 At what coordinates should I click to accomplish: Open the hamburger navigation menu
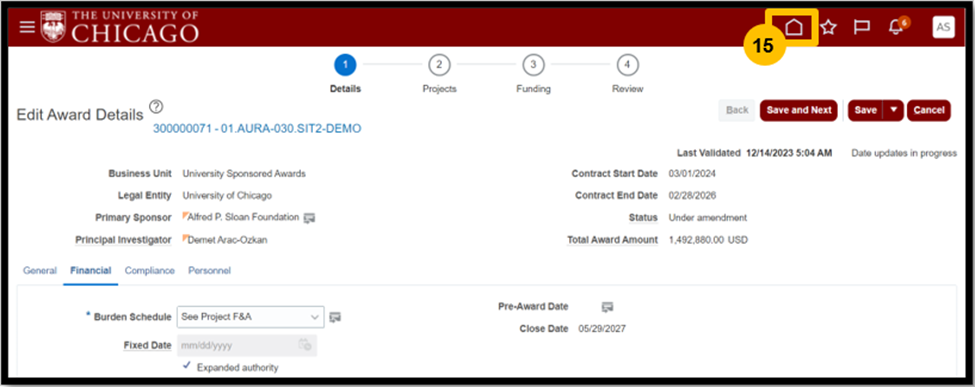27,27
